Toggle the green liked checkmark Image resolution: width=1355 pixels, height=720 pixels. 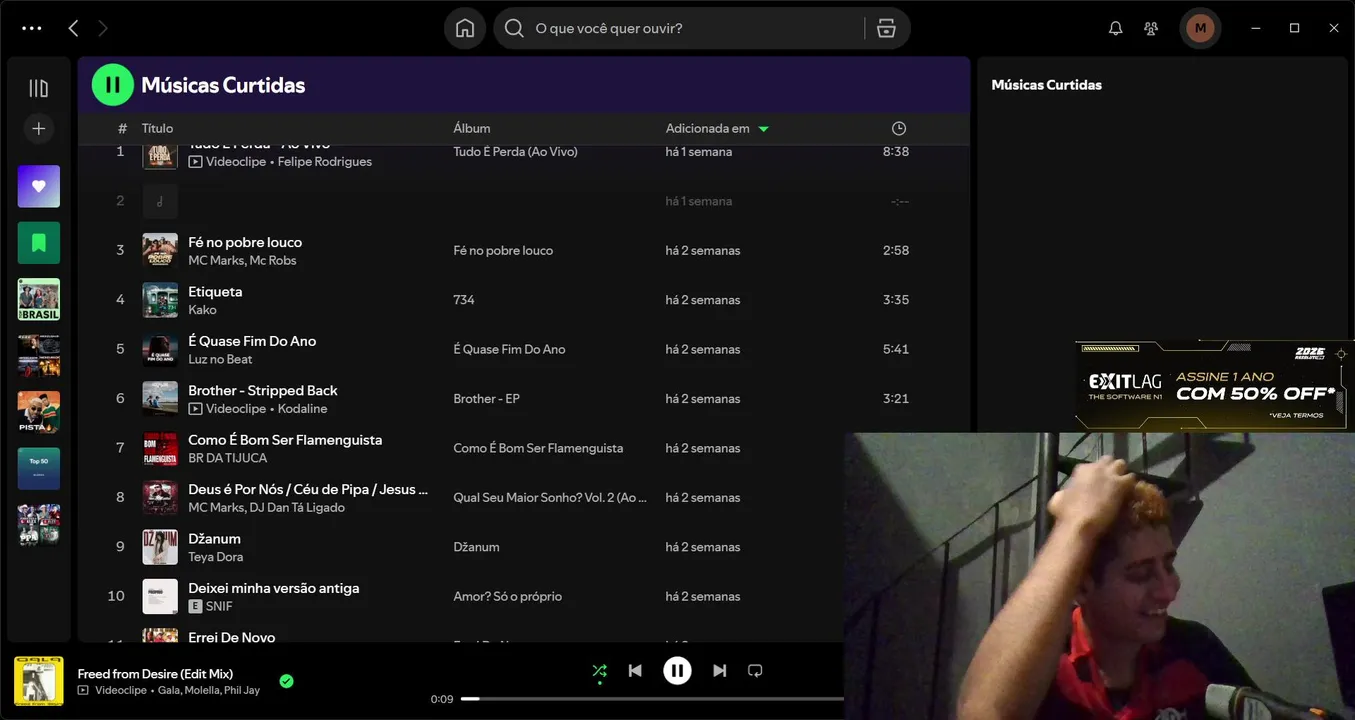coord(286,681)
